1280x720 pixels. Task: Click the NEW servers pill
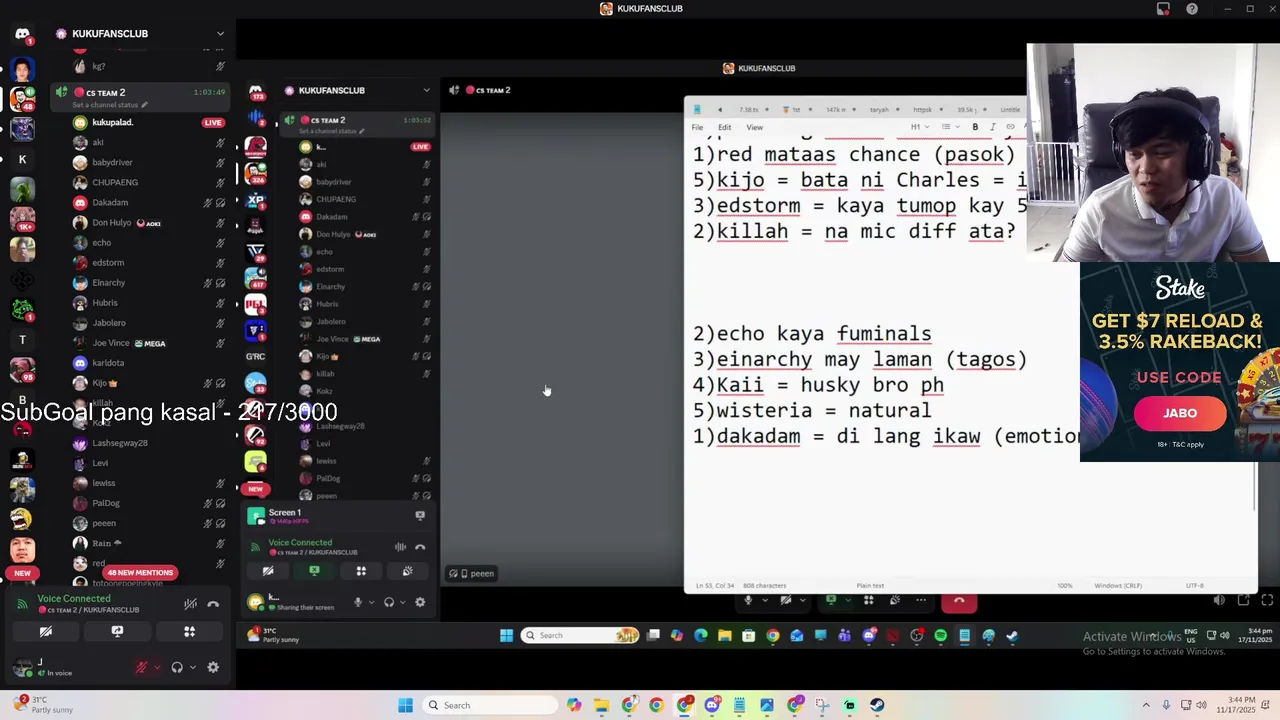22,573
